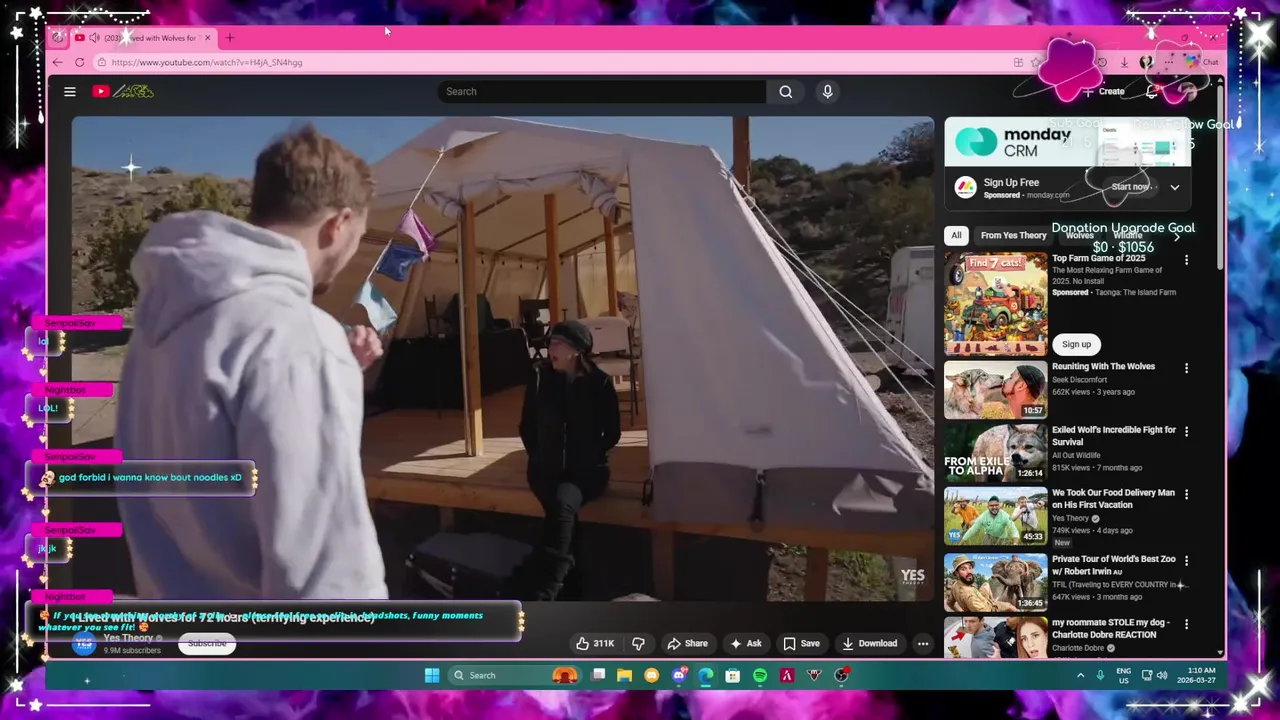Select the Wildlife filter chip
The width and height of the screenshot is (1280, 720).
coord(1128,236)
